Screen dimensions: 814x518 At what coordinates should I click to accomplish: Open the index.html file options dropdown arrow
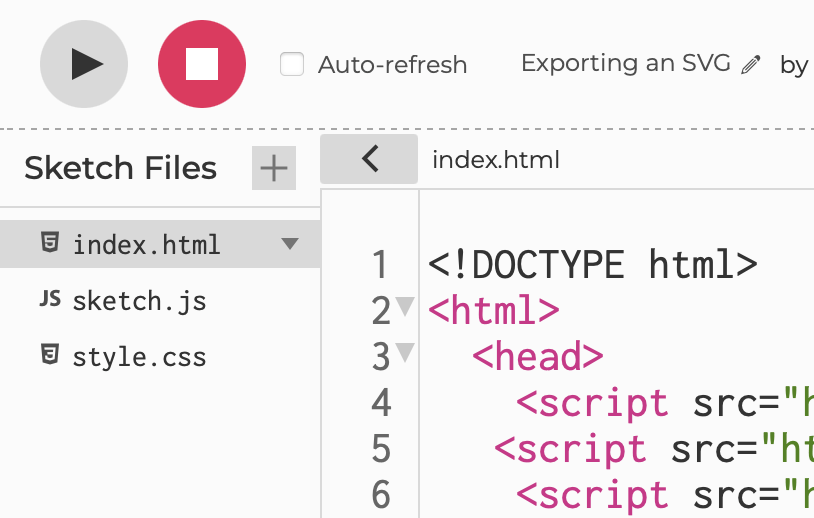[290, 243]
